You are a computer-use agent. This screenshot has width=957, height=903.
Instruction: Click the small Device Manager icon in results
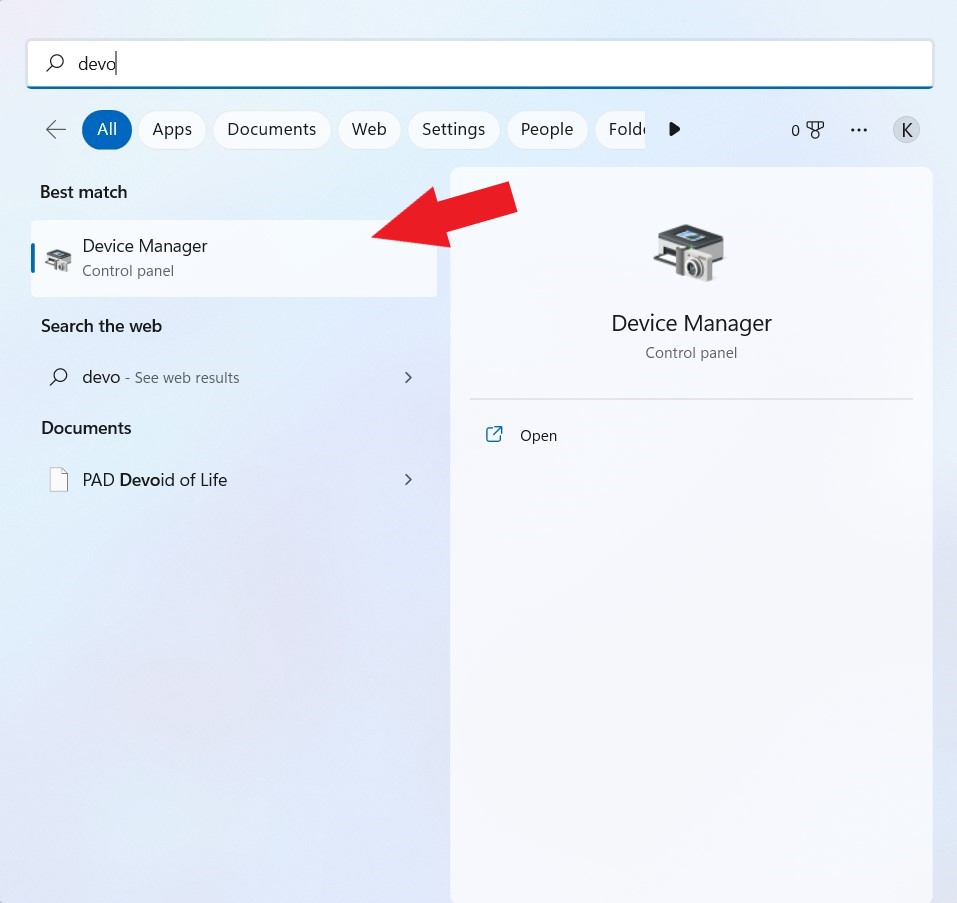click(59, 259)
